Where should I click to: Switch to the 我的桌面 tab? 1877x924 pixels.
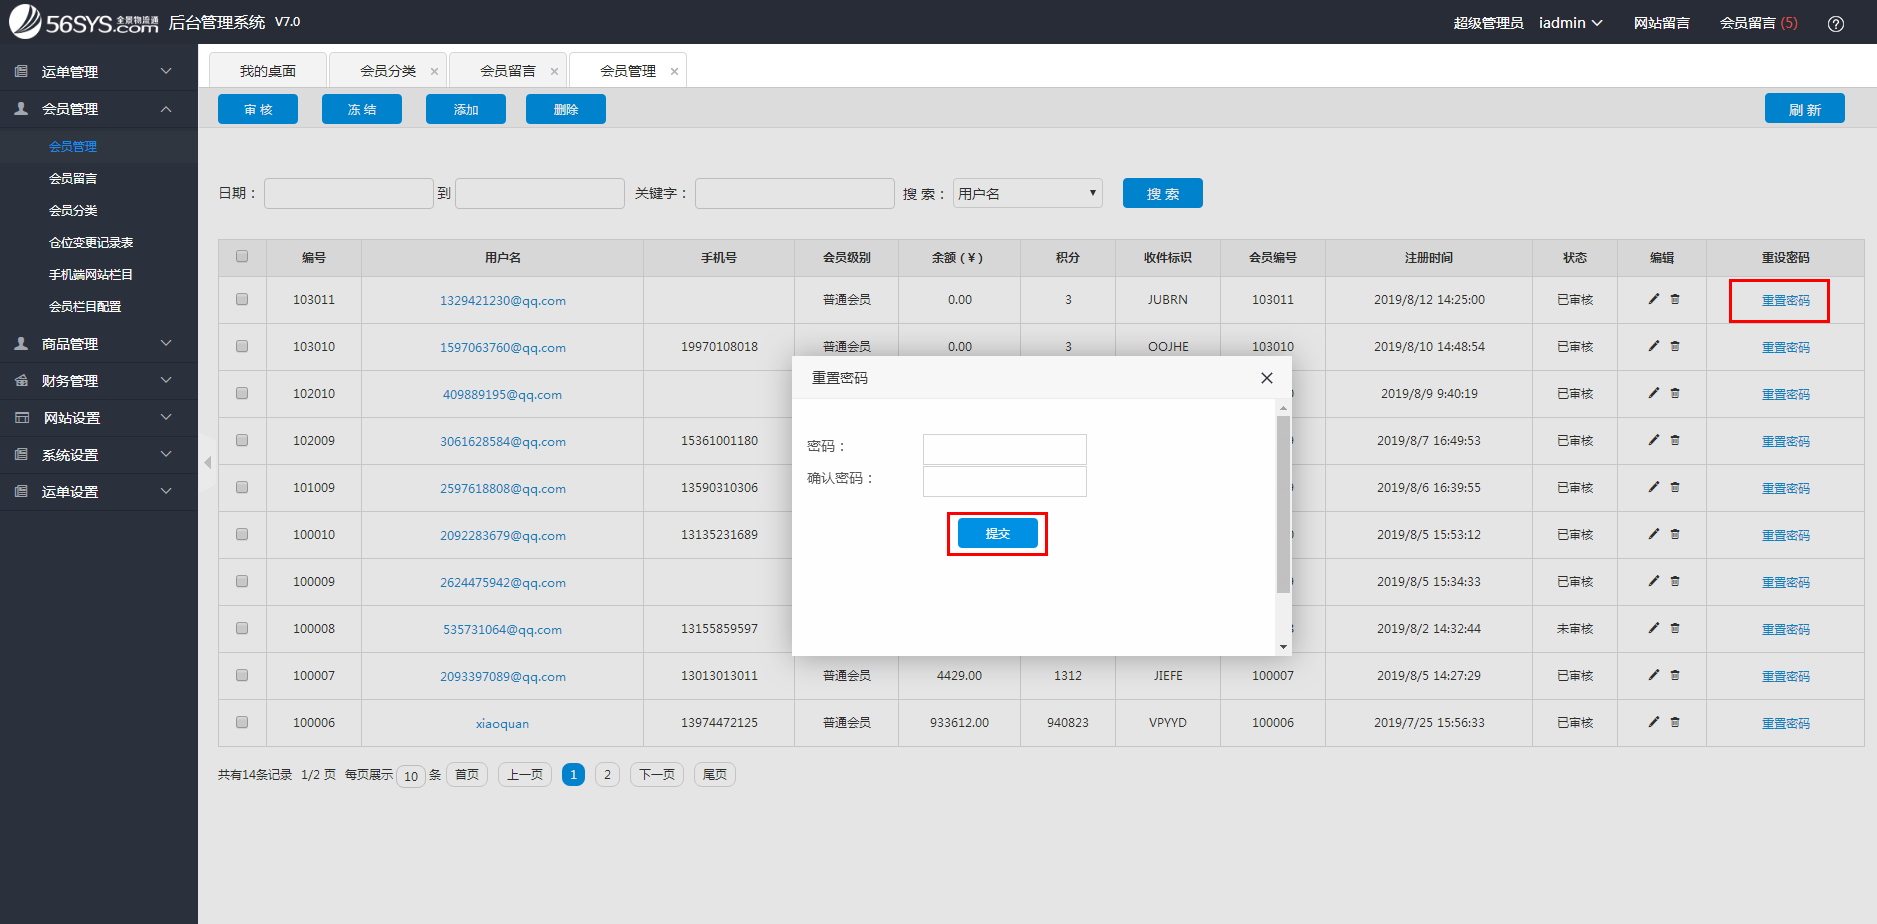coord(267,70)
